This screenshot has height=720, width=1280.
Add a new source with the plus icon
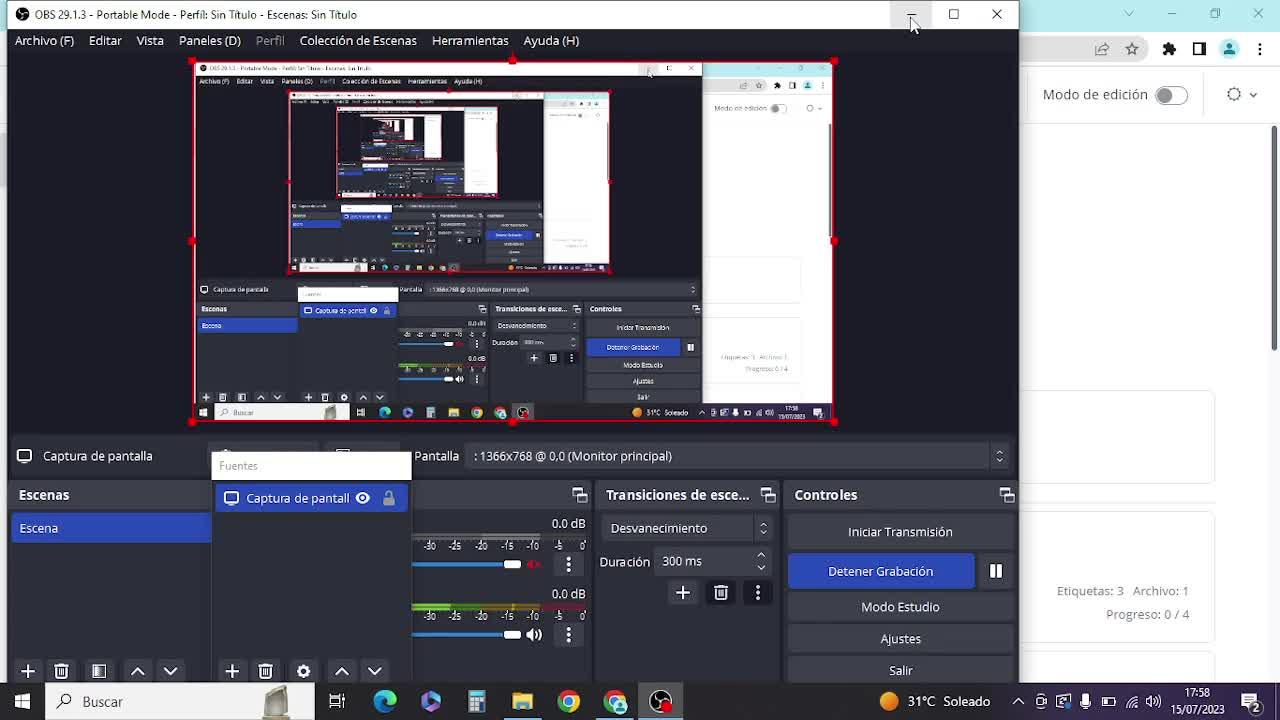[x=232, y=671]
